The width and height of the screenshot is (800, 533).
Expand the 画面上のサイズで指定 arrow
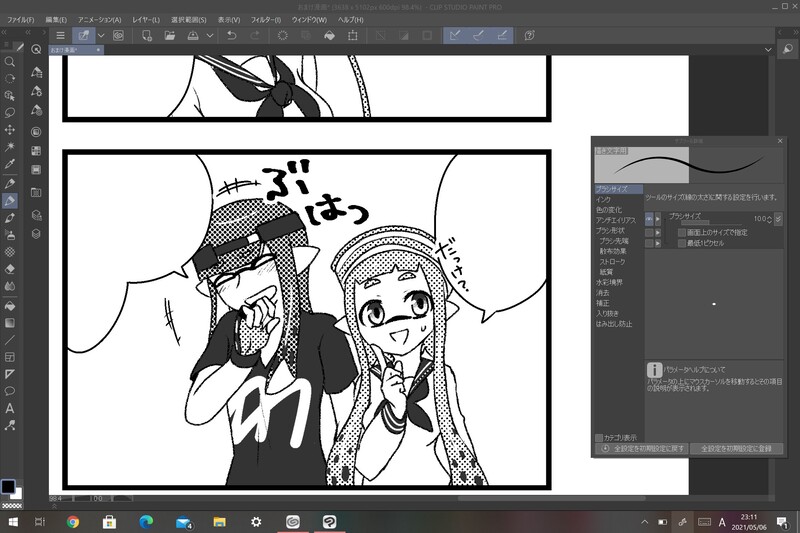[658, 233]
